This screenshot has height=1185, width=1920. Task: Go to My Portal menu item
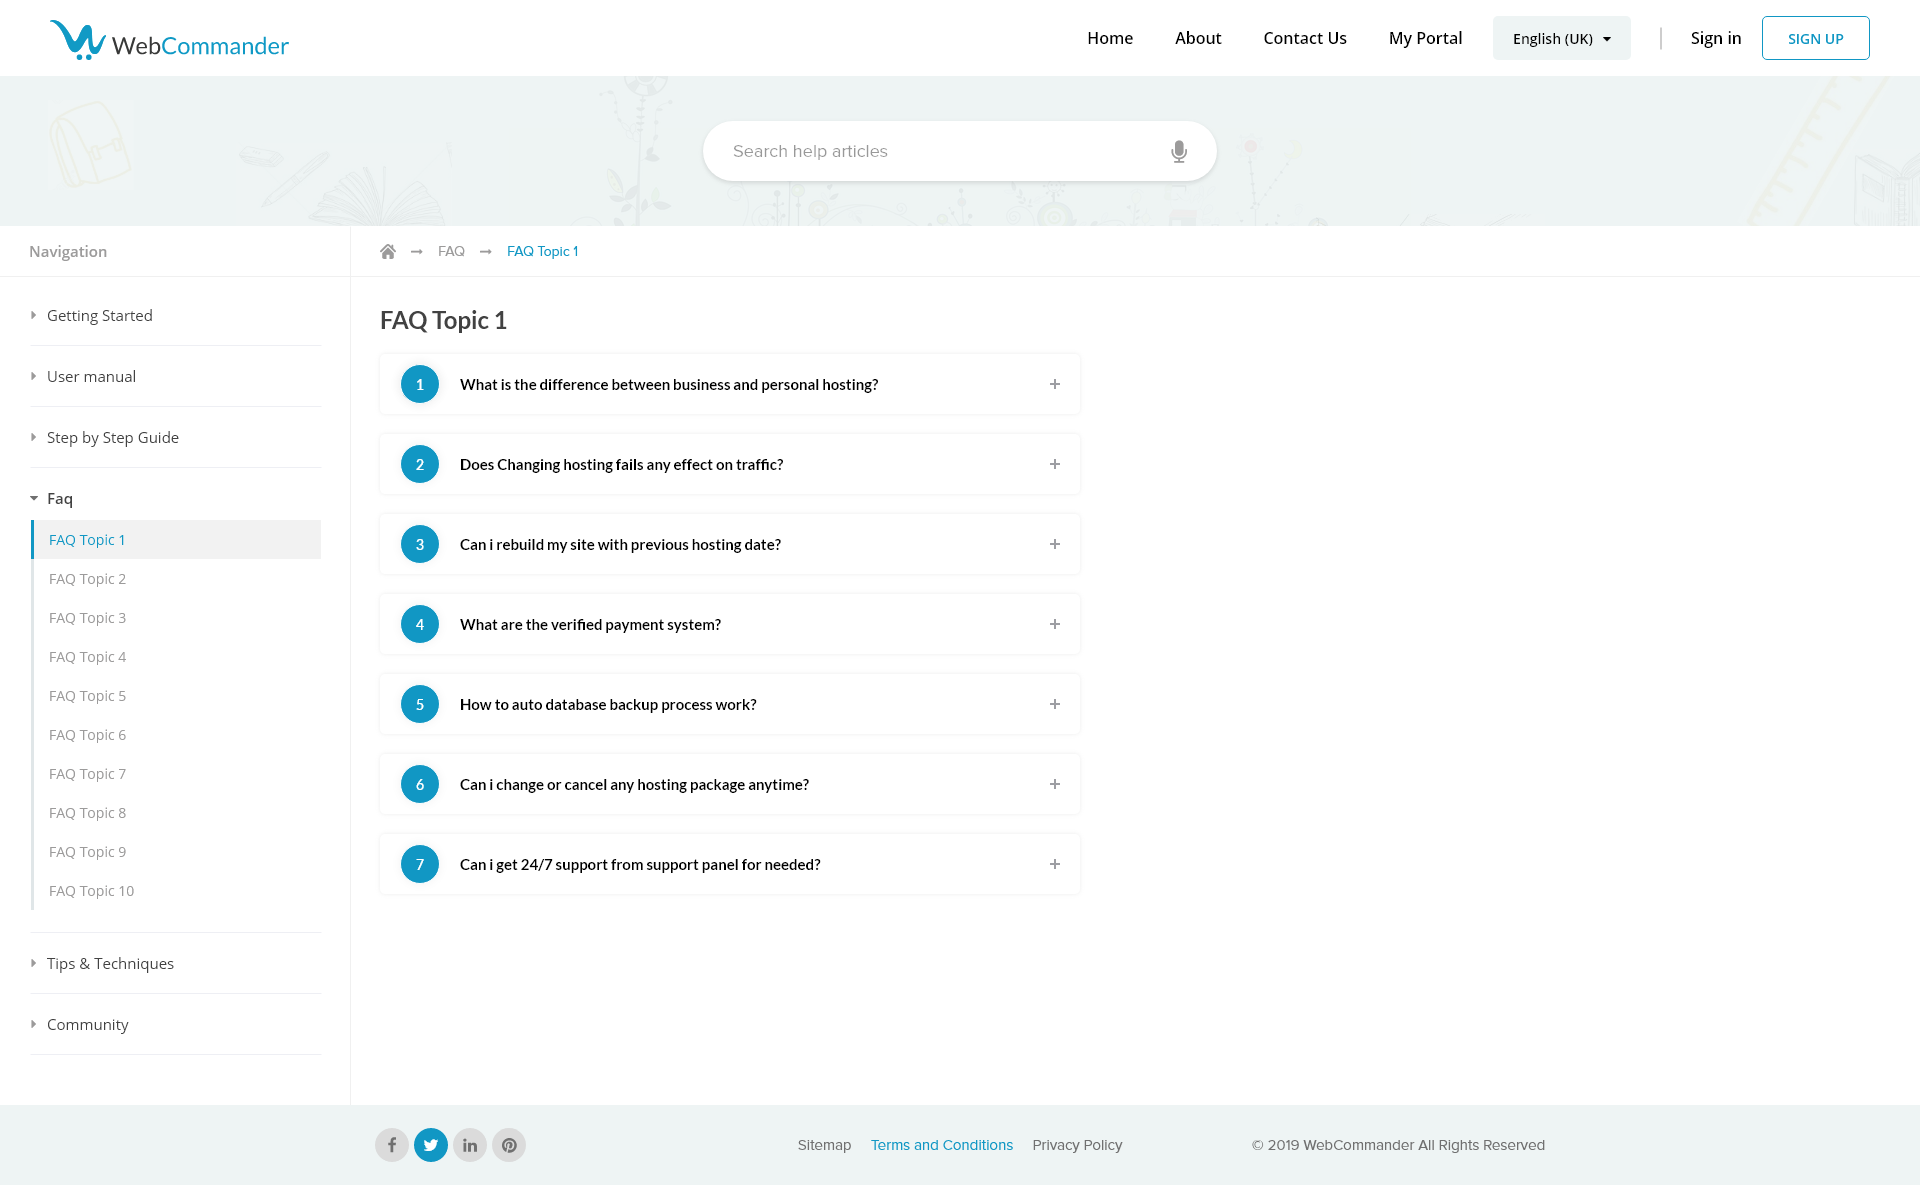point(1425,38)
